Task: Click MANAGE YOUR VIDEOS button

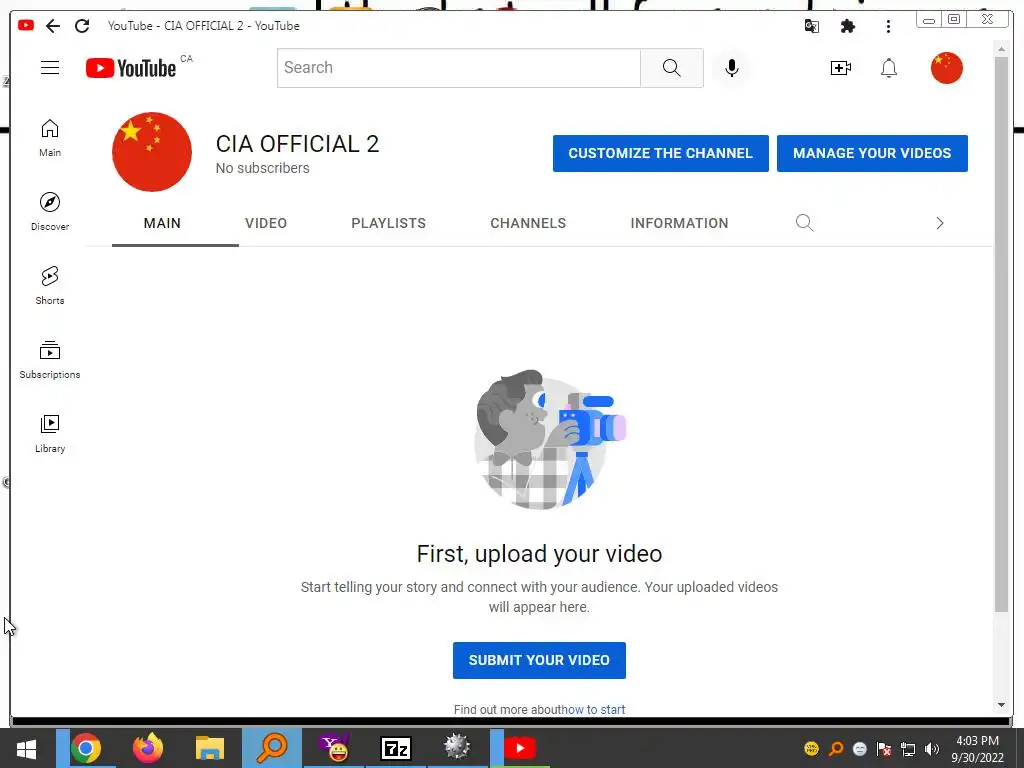Action: [872, 153]
